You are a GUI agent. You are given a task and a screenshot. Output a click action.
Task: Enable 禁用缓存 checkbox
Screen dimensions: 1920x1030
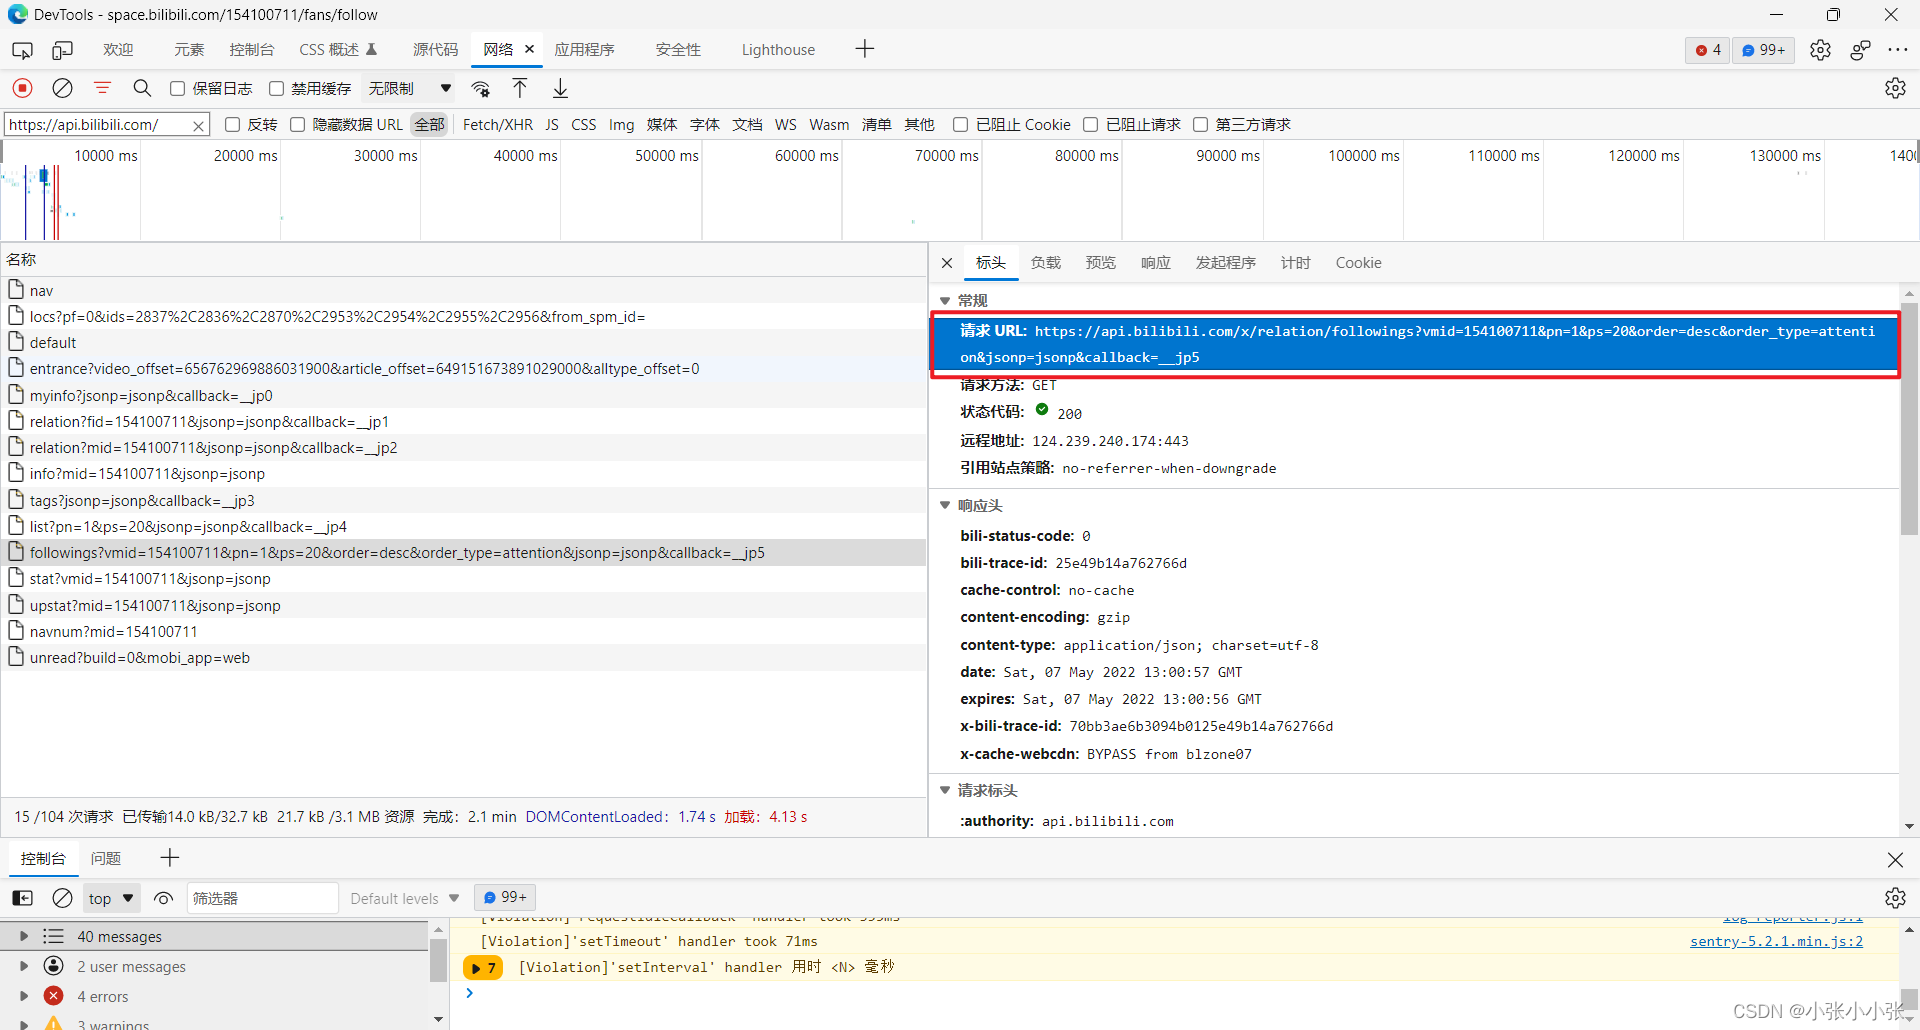[277, 88]
